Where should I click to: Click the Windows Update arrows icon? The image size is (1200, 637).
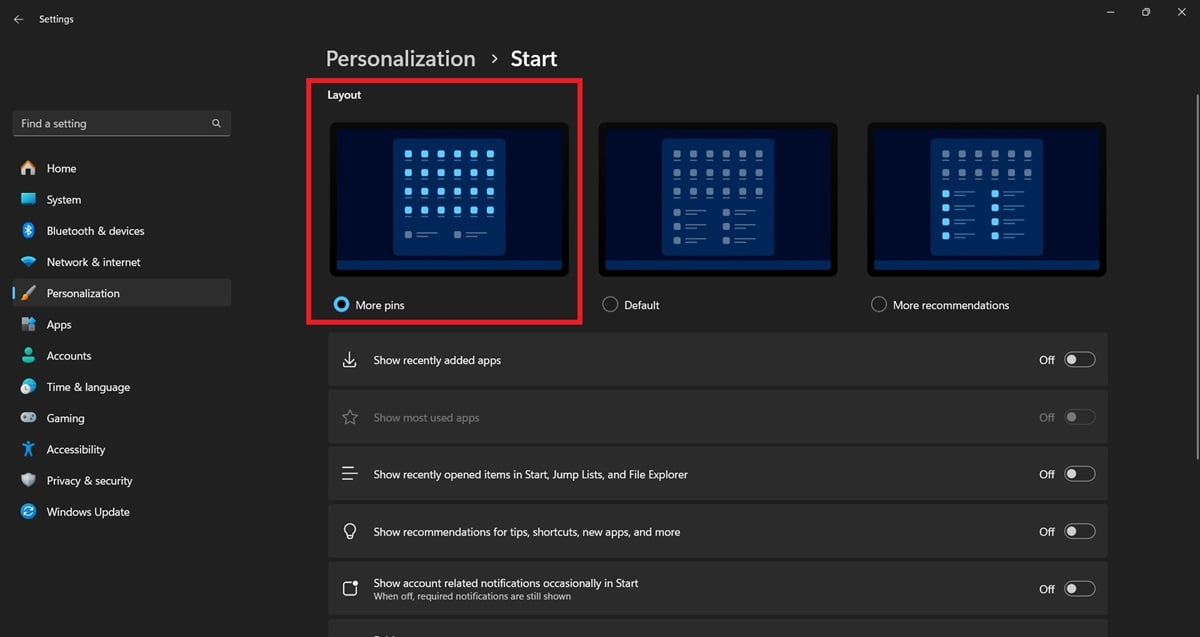[28, 511]
